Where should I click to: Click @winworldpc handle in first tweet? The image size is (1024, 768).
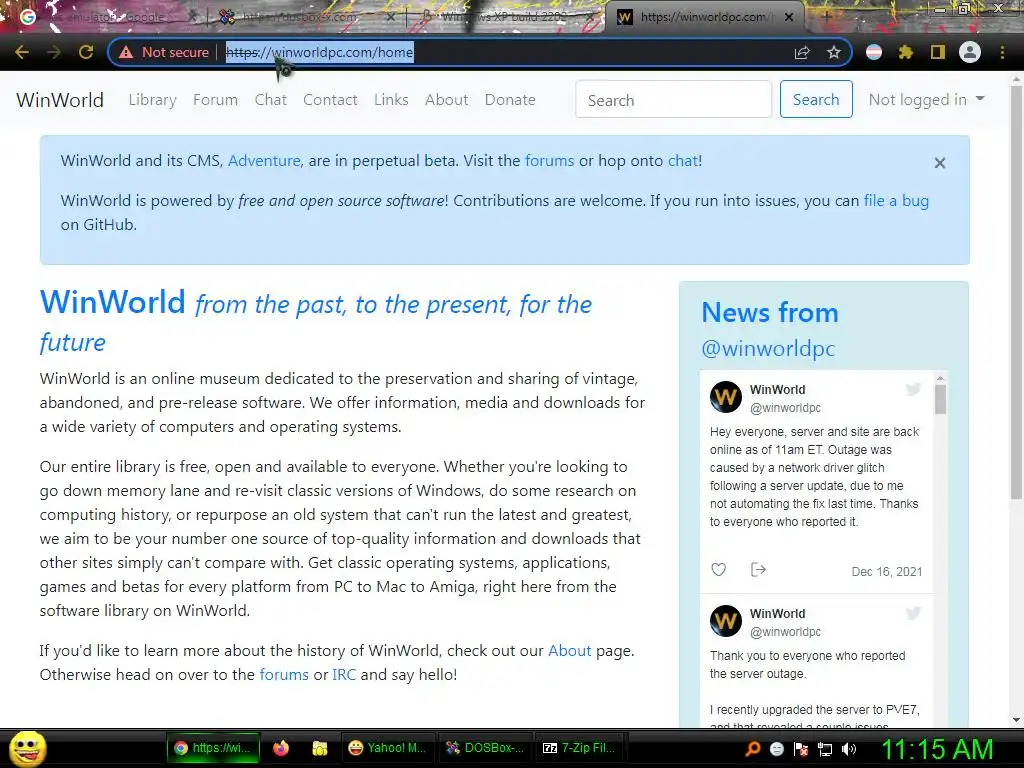tap(785, 408)
